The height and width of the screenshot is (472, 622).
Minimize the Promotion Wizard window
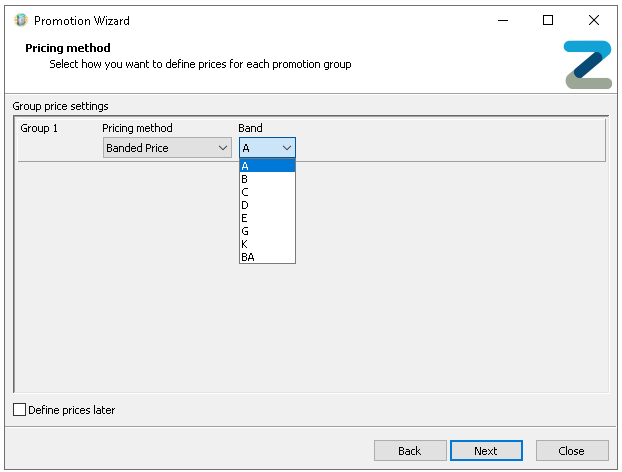tap(502, 20)
